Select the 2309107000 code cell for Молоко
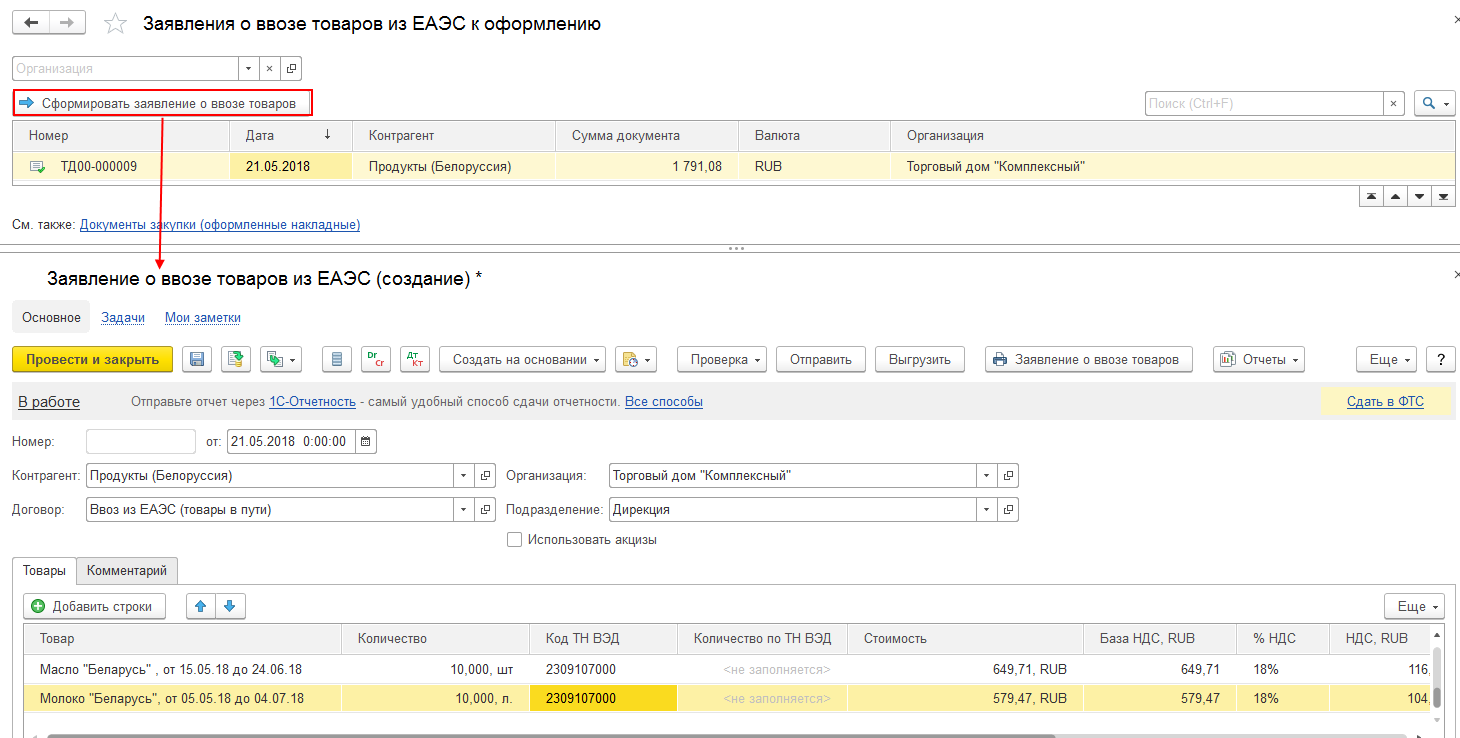Image resolution: width=1460 pixels, height=738 pixels. tap(603, 698)
